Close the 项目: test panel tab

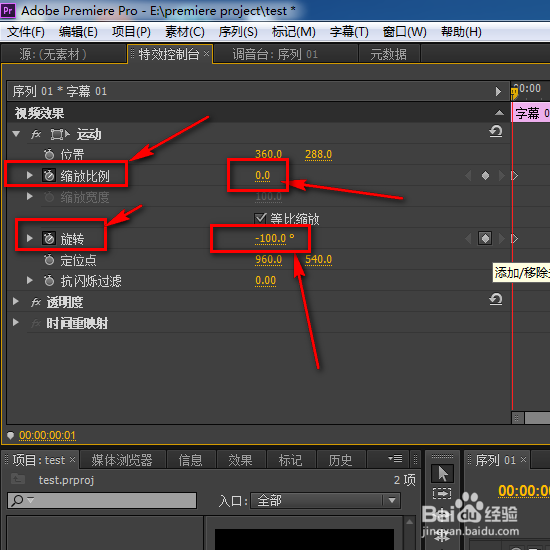[x=72, y=459]
